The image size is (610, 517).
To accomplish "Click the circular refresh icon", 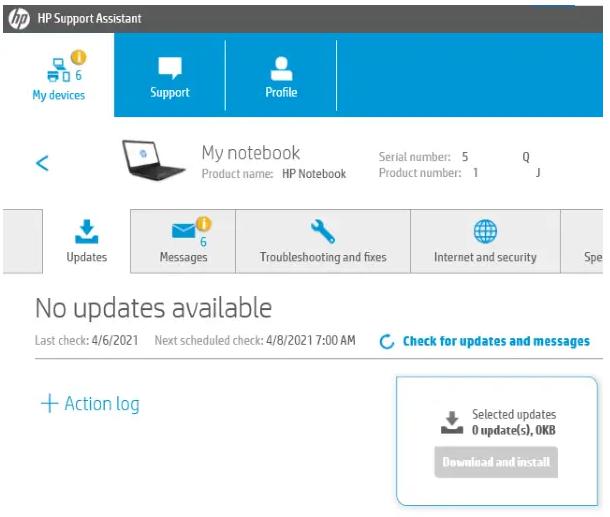I will point(387,342).
